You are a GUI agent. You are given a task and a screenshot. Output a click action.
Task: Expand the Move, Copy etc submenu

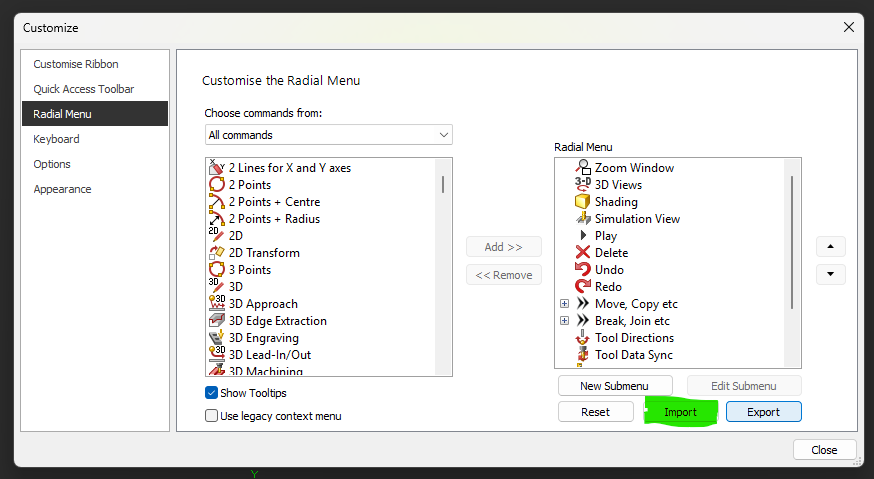pyautogui.click(x=564, y=304)
